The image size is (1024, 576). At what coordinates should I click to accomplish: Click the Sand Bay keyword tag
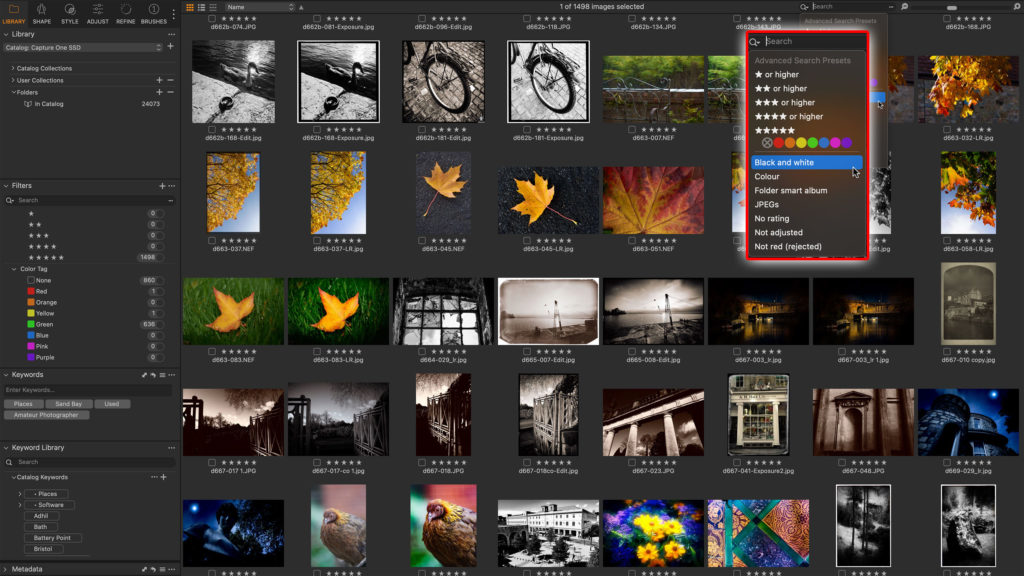(69, 404)
